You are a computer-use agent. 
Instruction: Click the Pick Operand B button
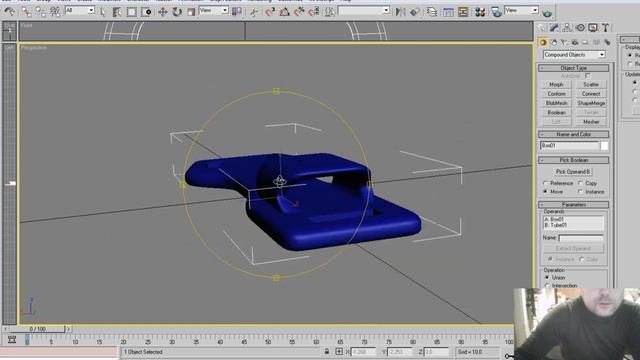pos(573,172)
